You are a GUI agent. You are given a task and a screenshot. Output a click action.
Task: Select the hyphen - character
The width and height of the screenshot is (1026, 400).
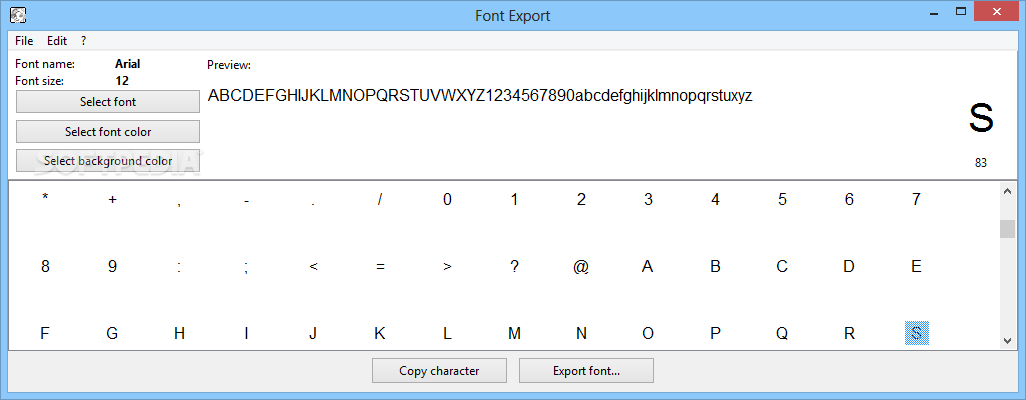pyautogui.click(x=246, y=201)
